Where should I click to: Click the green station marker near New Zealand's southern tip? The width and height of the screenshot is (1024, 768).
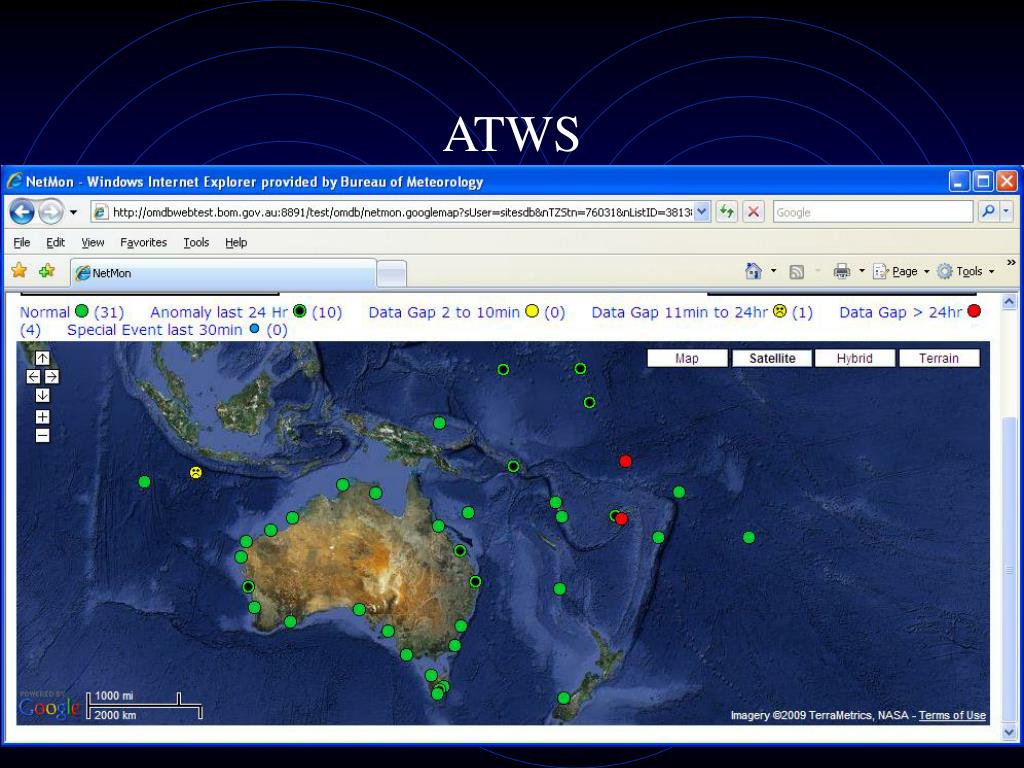pos(564,698)
